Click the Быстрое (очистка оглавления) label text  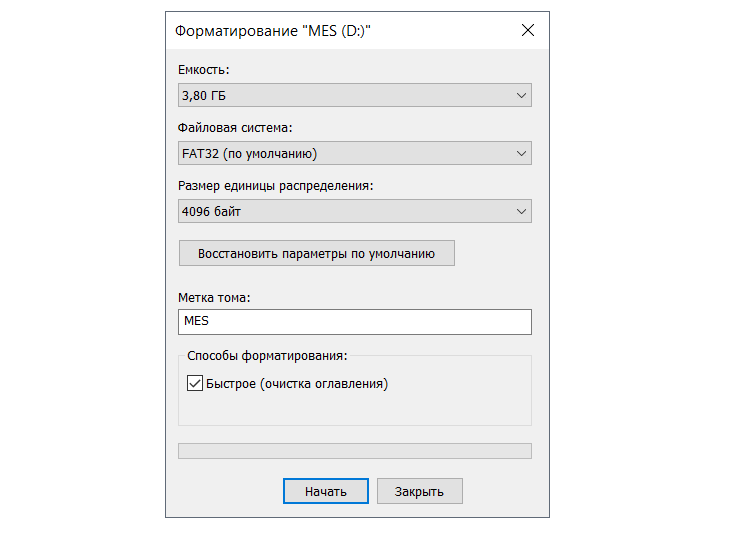coord(297,383)
